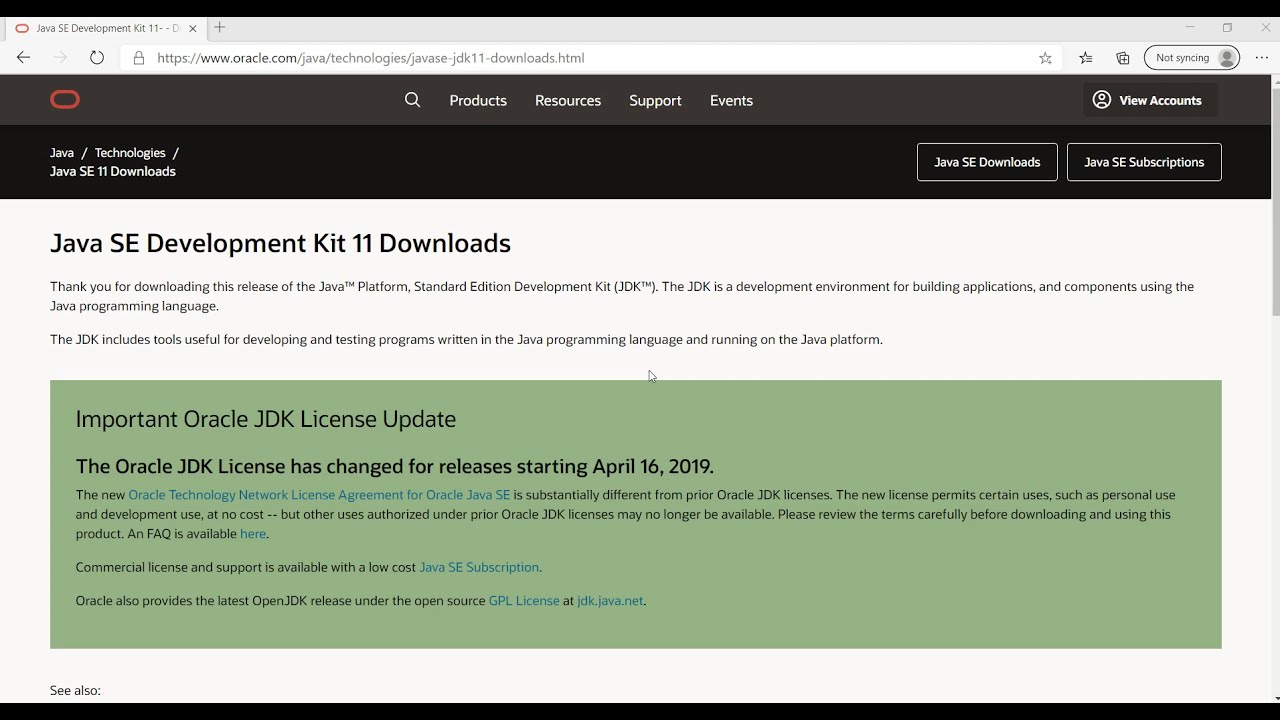1280x720 pixels.
Task: Click the 'See also:' text
Action: (75, 690)
